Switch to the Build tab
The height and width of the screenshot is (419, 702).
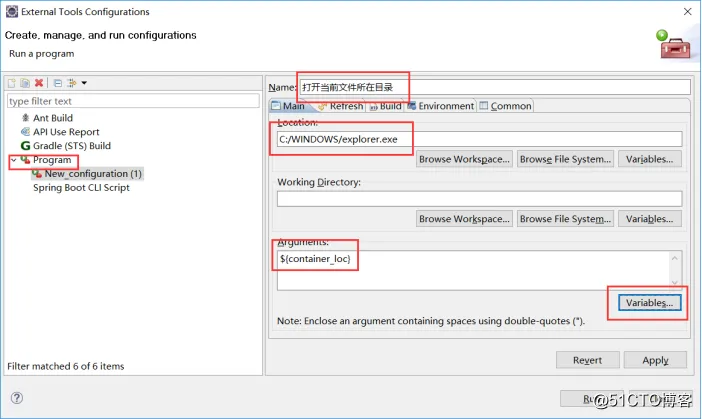click(386, 106)
